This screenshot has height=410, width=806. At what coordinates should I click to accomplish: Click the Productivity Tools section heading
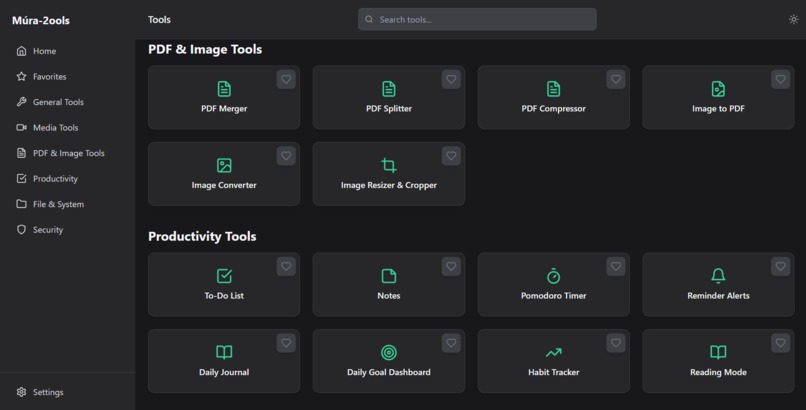coord(202,236)
